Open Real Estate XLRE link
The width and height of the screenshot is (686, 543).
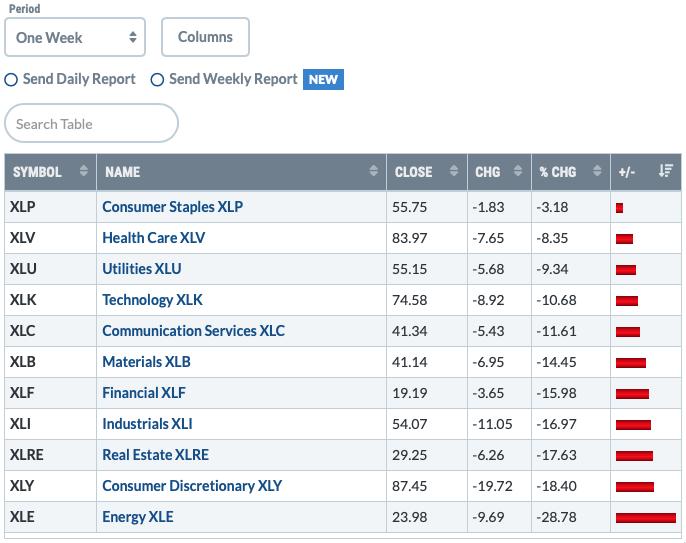click(x=155, y=455)
